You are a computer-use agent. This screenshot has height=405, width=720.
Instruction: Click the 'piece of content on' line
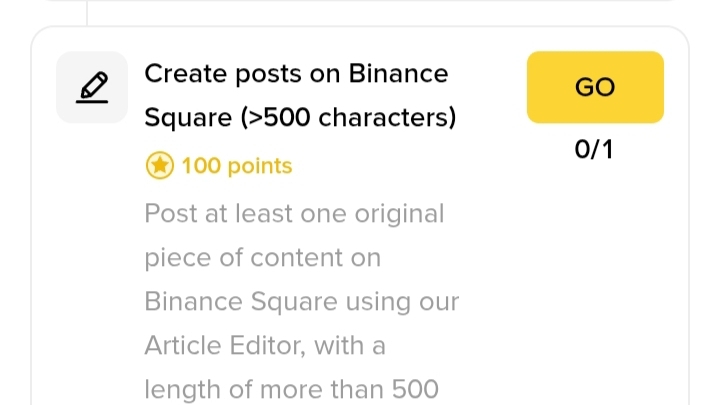click(x=262, y=257)
